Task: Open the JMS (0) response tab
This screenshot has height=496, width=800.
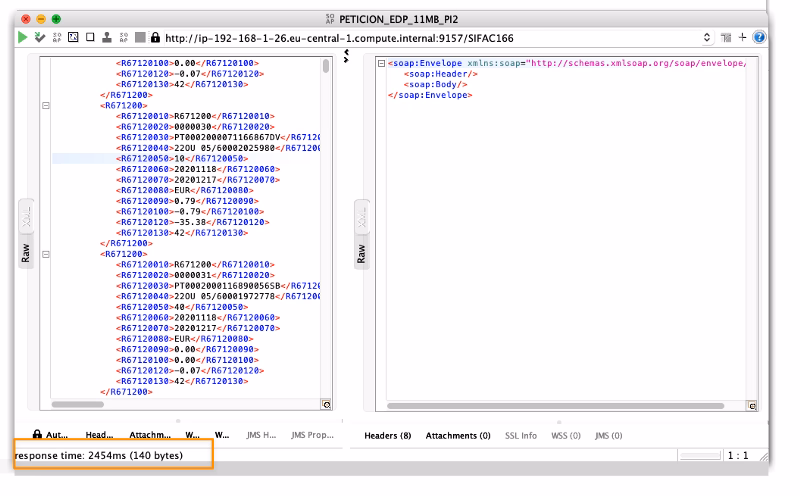Action: point(609,435)
